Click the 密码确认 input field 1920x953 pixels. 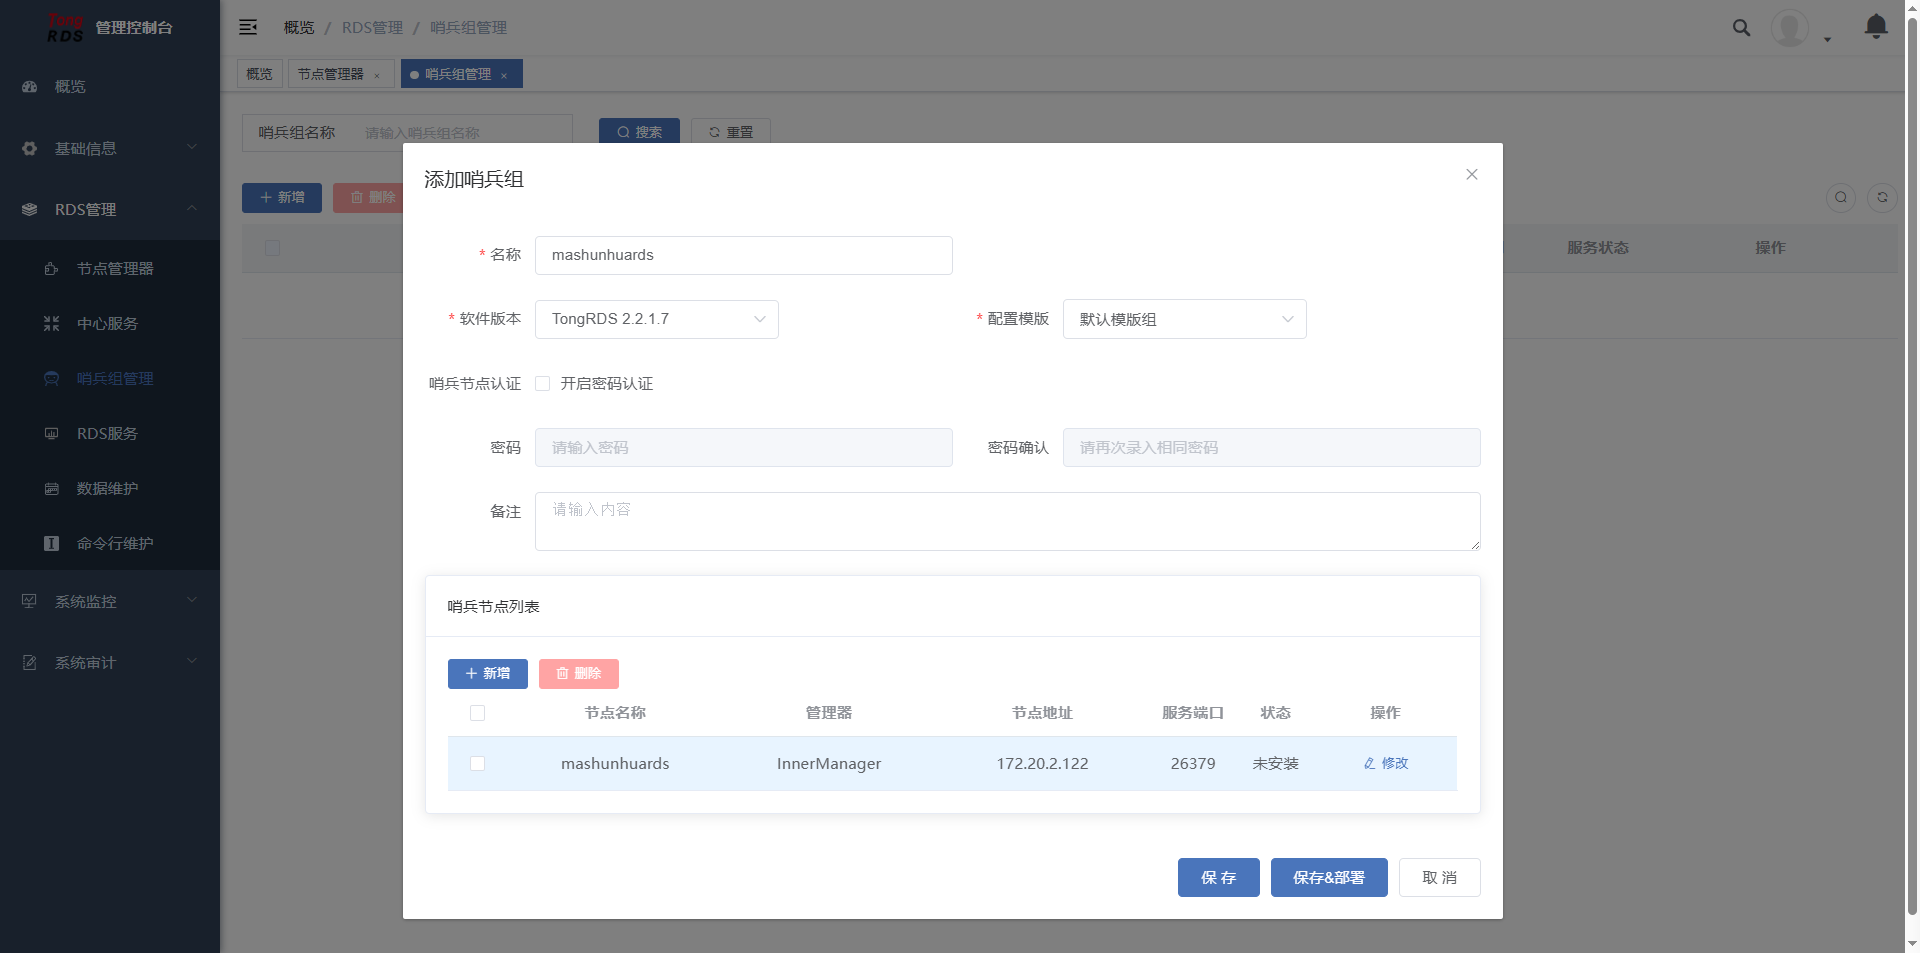1272,448
